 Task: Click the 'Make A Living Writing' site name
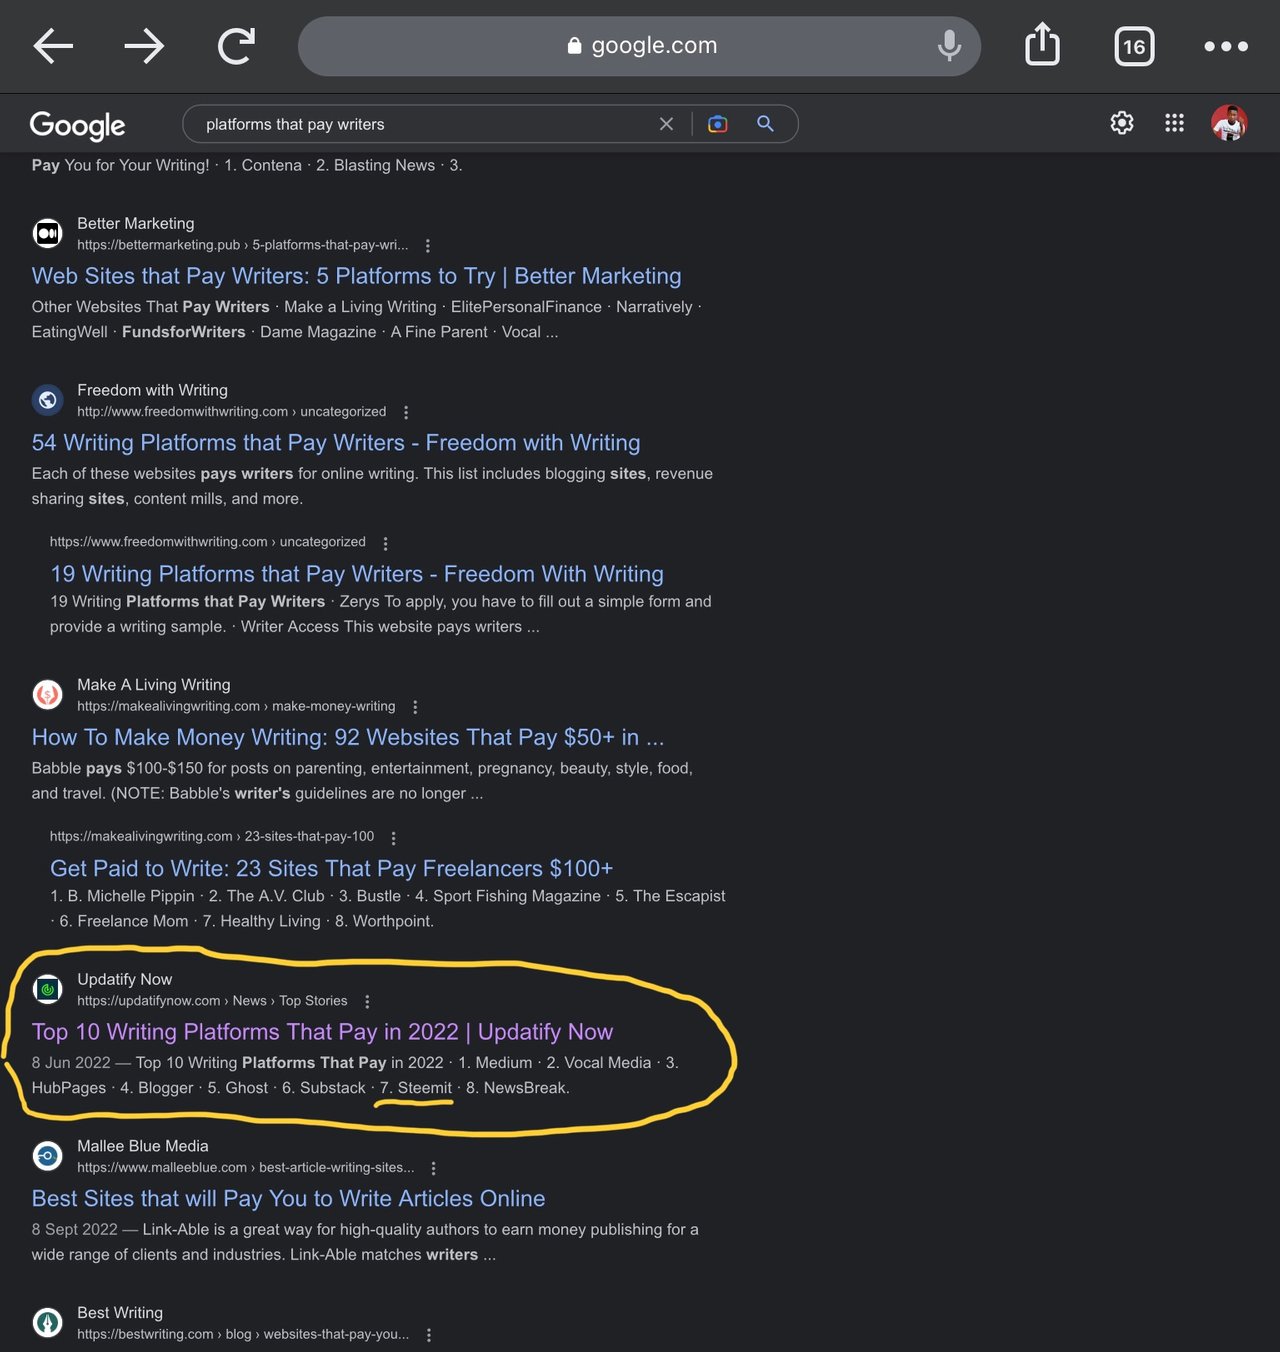point(154,685)
